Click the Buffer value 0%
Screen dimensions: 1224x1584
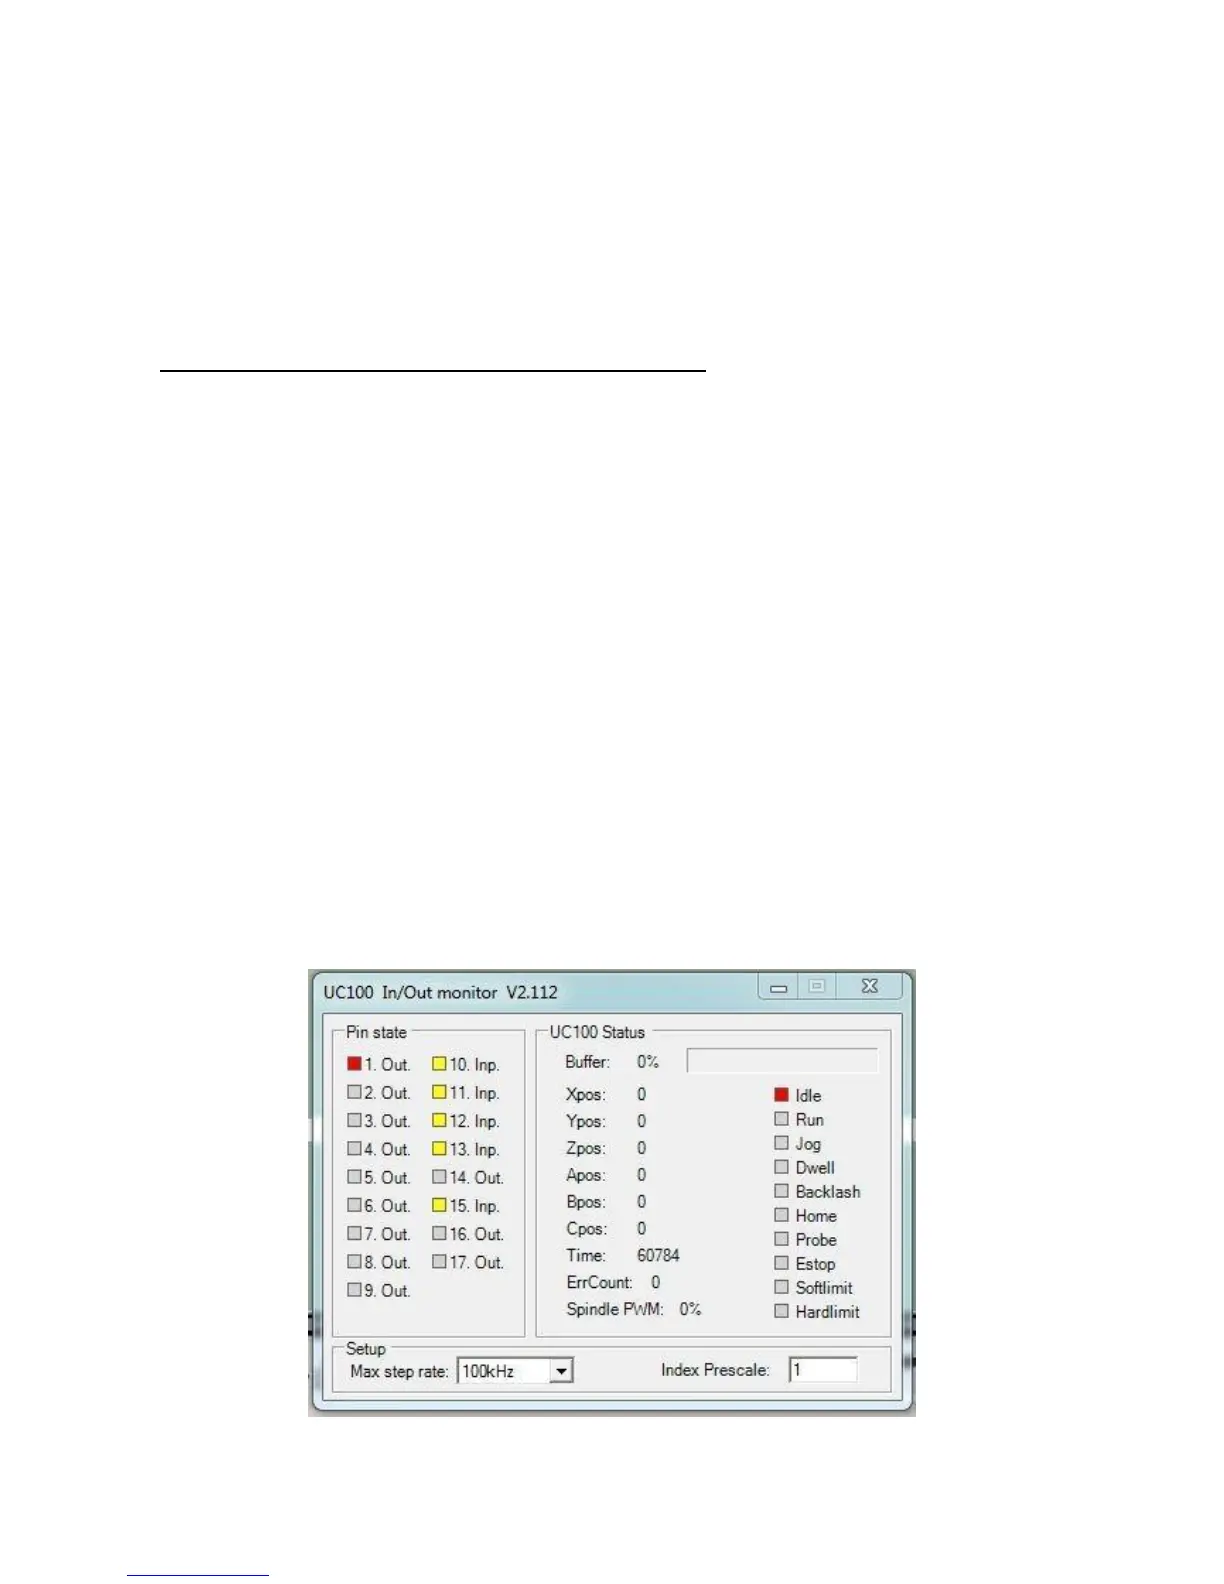tap(648, 1062)
